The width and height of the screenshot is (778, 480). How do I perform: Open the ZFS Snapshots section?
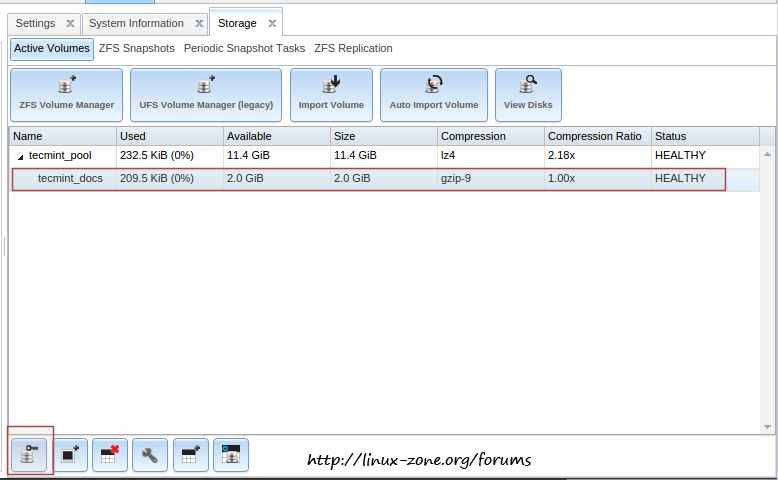click(137, 48)
